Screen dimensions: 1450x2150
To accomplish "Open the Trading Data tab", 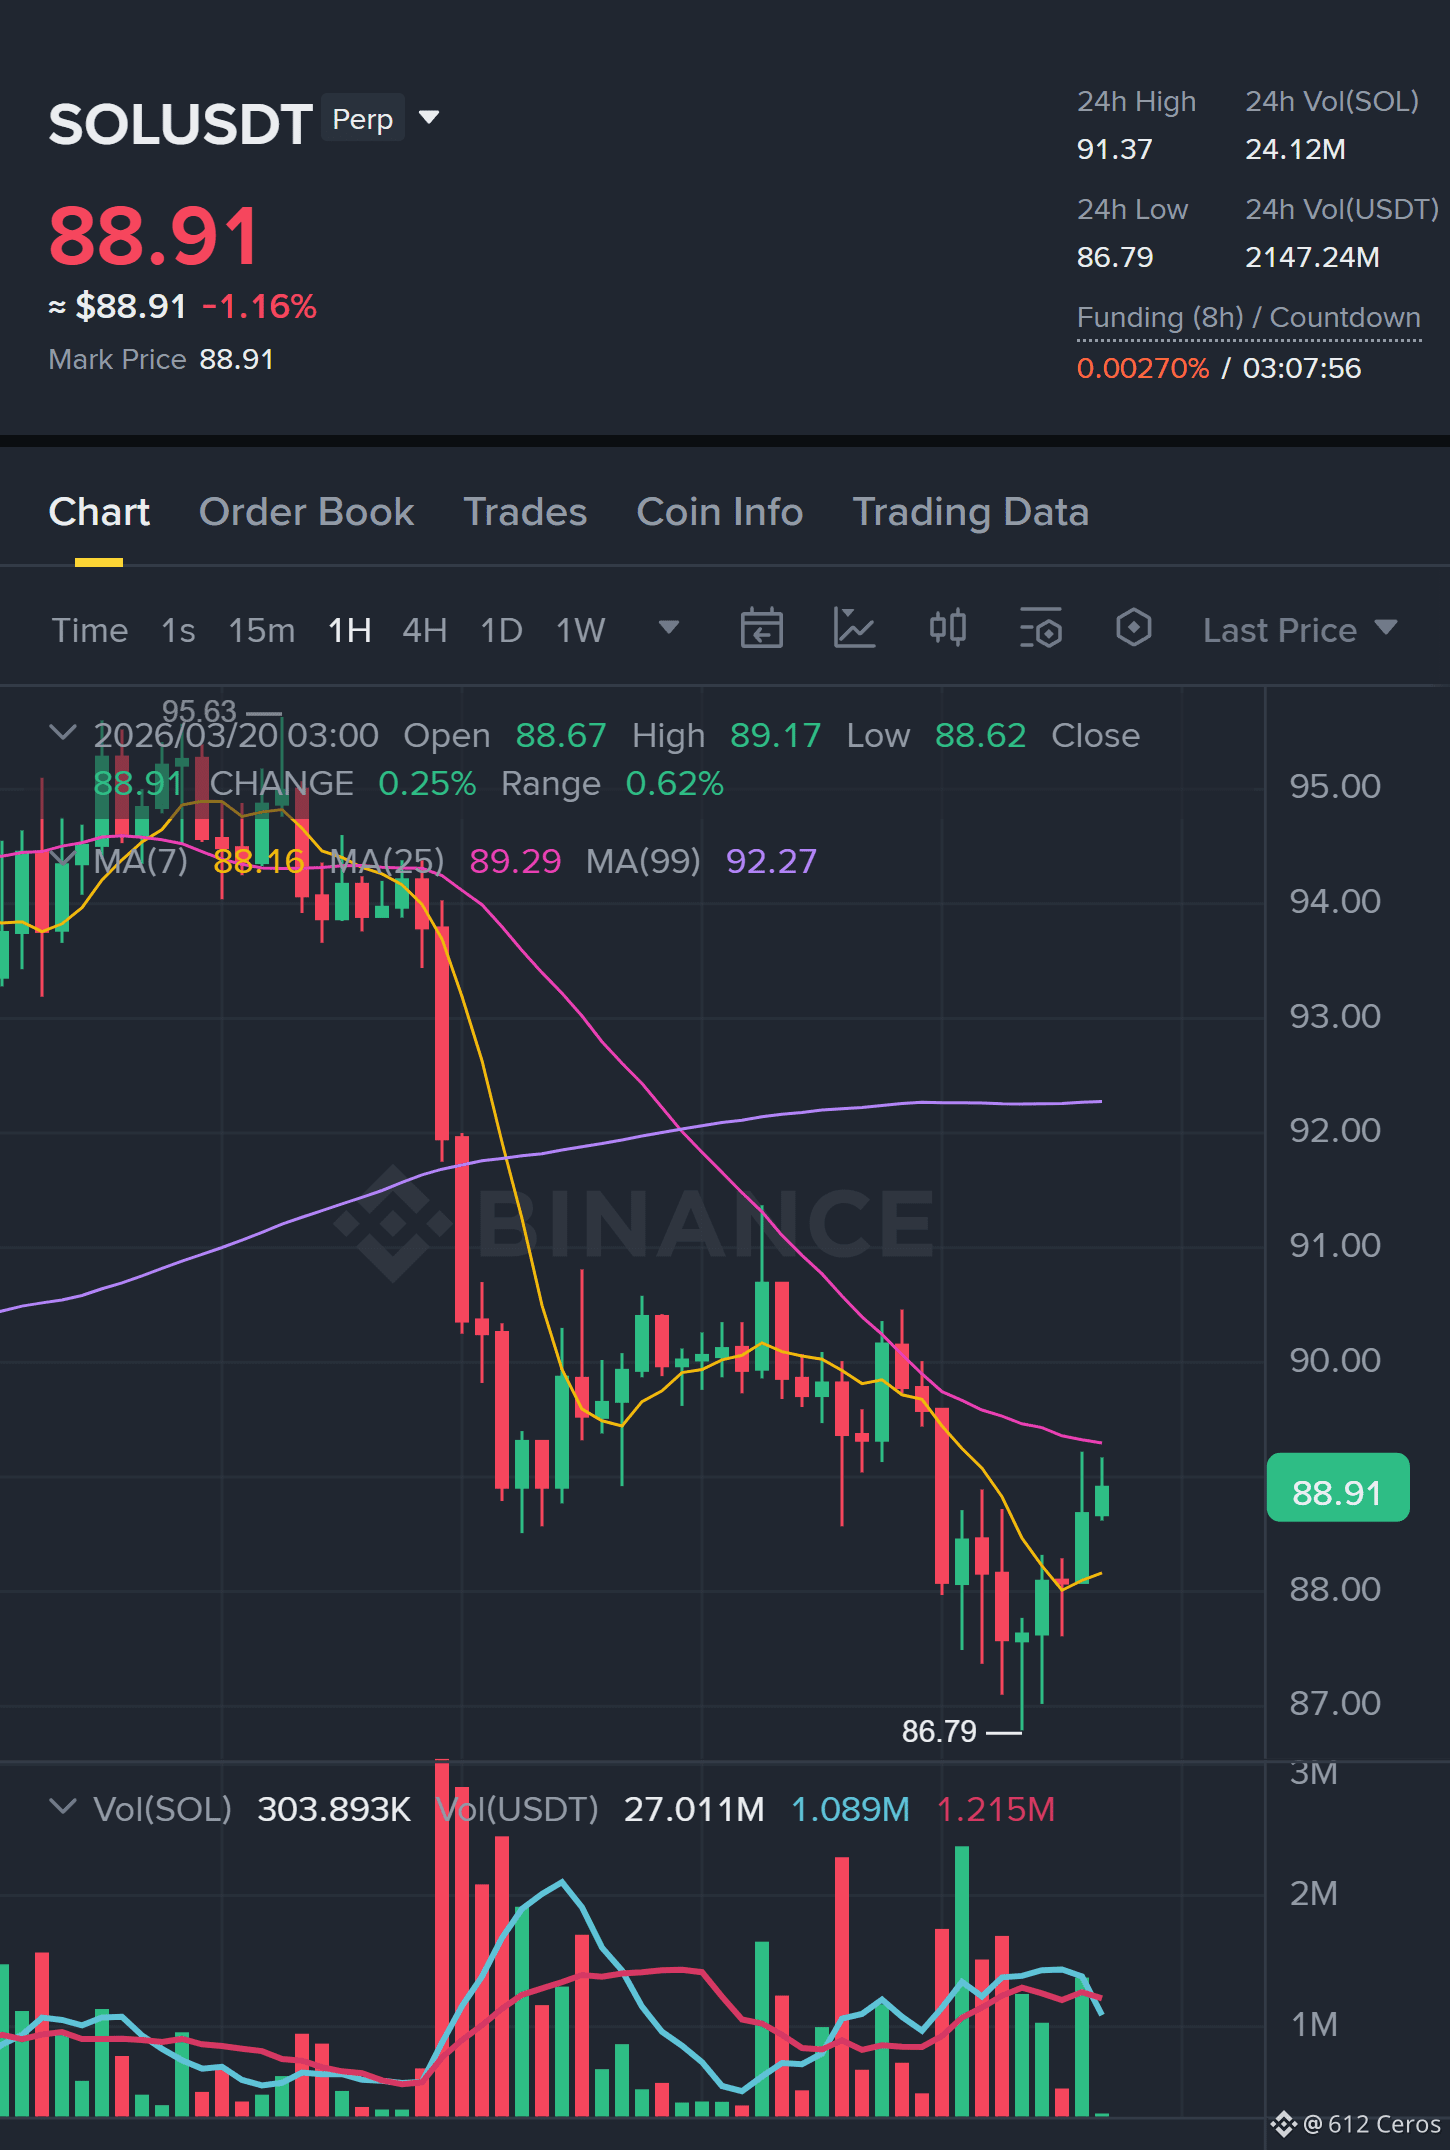I will tap(970, 512).
